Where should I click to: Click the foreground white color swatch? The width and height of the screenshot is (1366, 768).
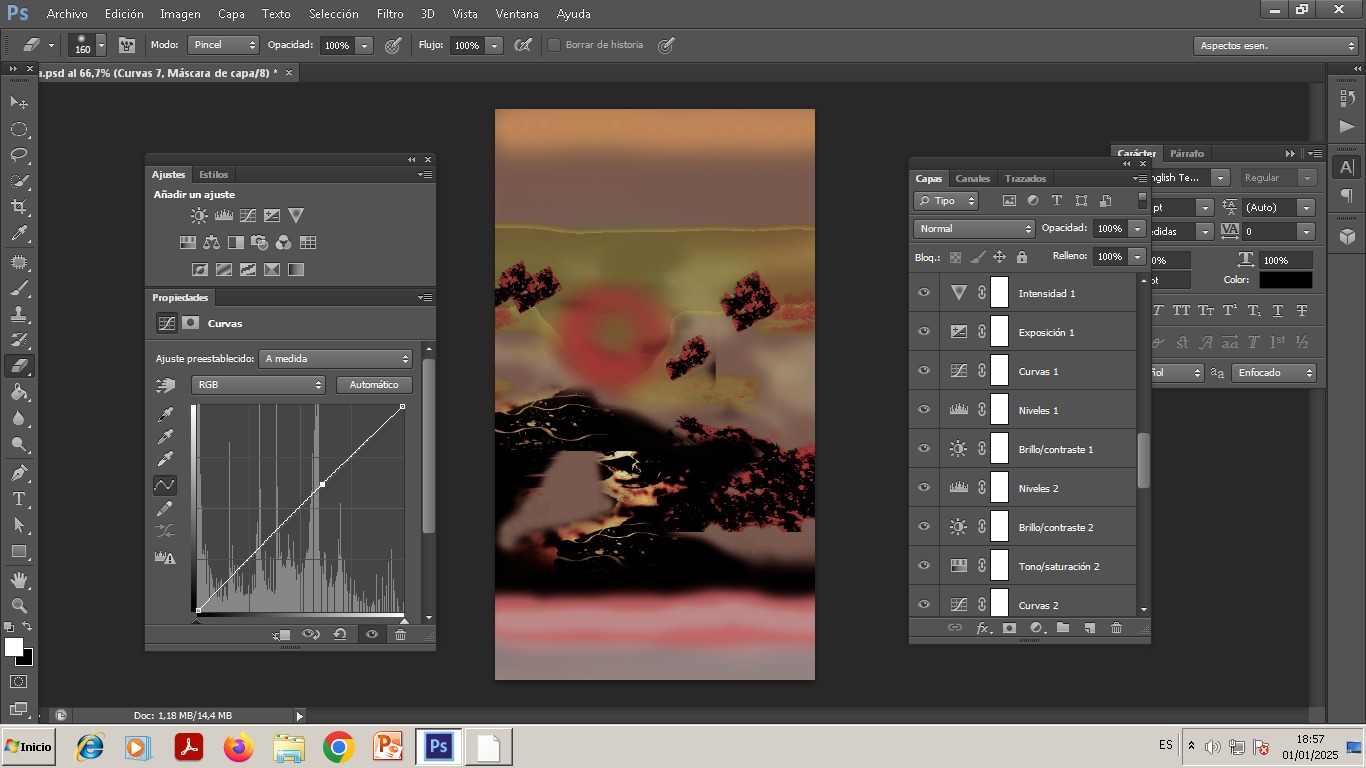point(13,647)
